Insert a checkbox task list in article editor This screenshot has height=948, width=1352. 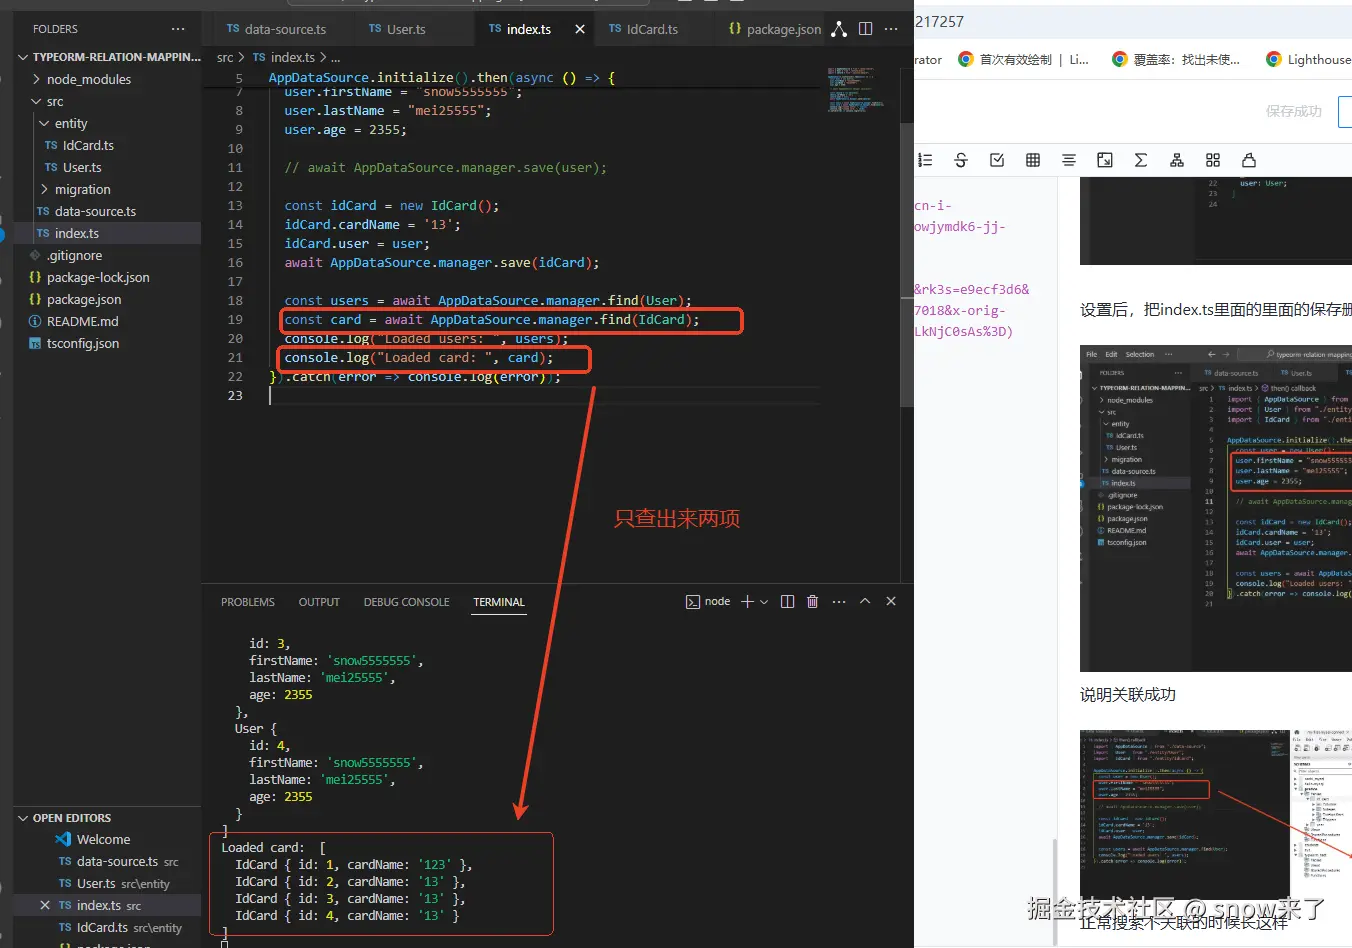coord(997,160)
